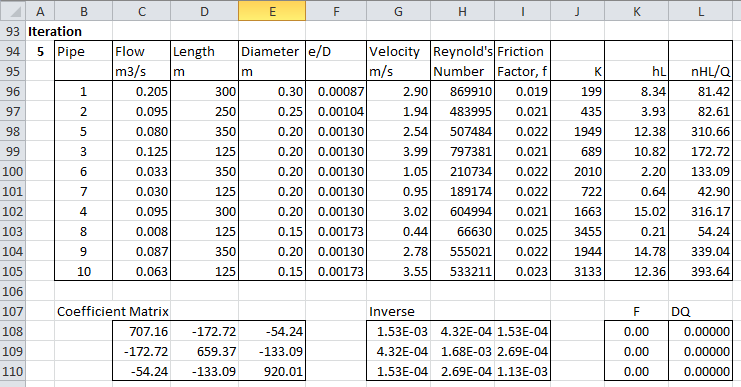741x387 pixels.
Task: Click flow value 0.033
Action: click(142, 171)
